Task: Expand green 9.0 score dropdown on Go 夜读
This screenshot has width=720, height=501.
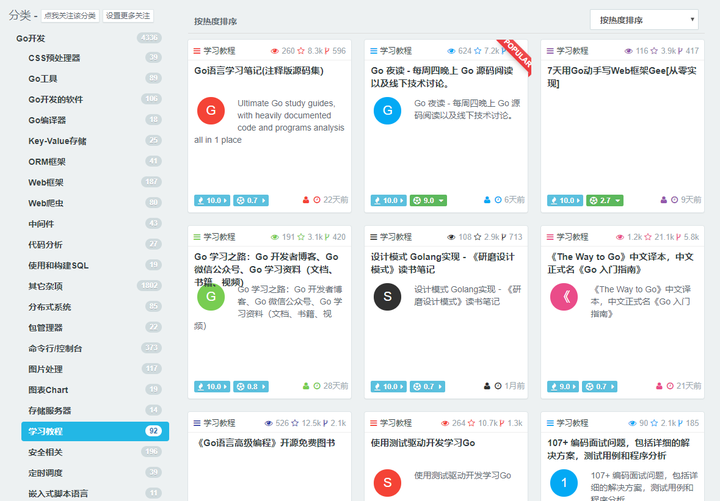Action: coord(428,201)
